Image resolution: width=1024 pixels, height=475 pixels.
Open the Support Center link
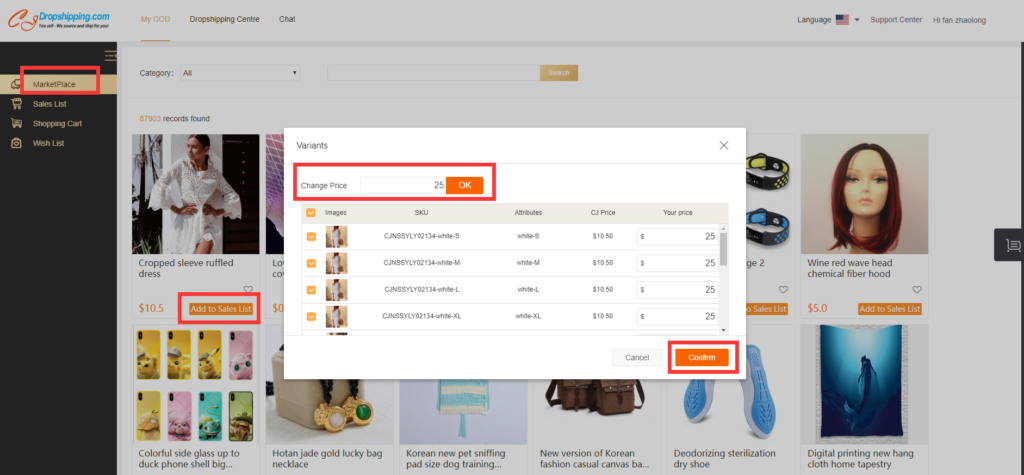click(896, 20)
